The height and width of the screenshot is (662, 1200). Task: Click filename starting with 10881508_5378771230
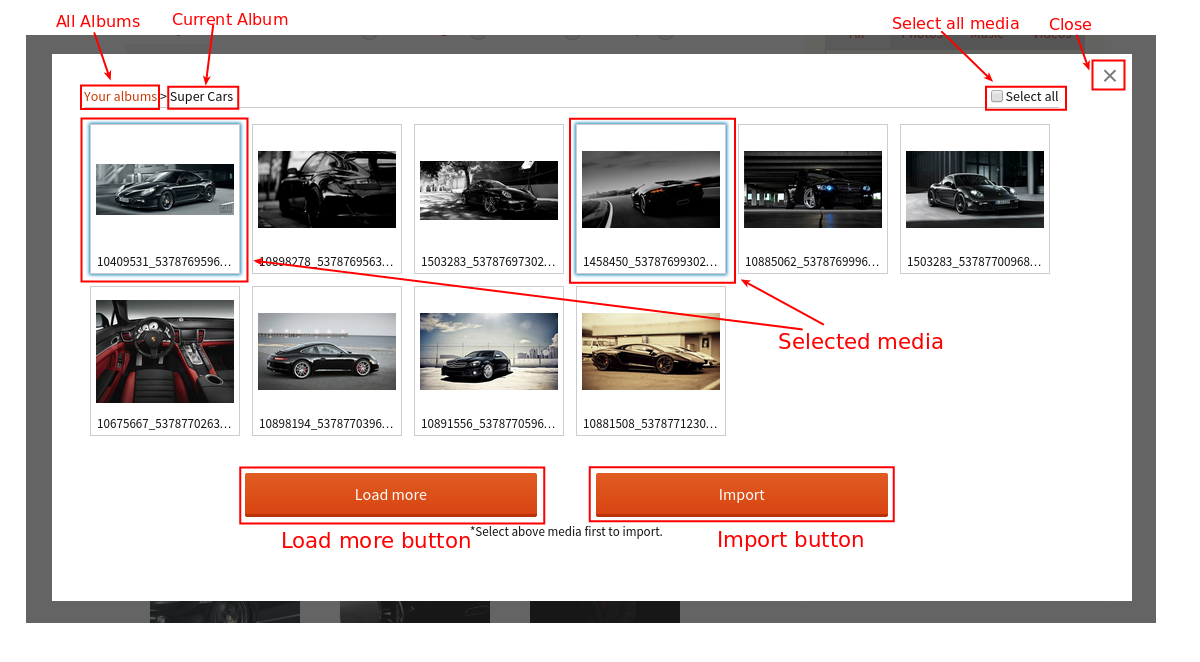coord(650,424)
